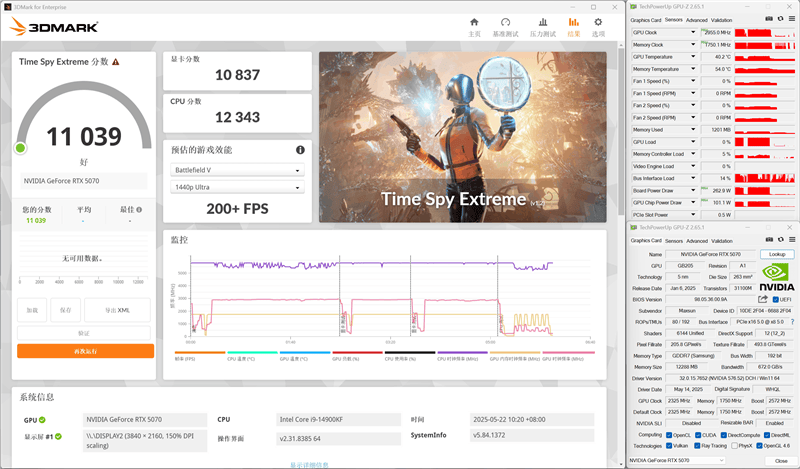Toggle the DirectML checkbox
Viewport: 800px width, 469px height.
(767, 435)
